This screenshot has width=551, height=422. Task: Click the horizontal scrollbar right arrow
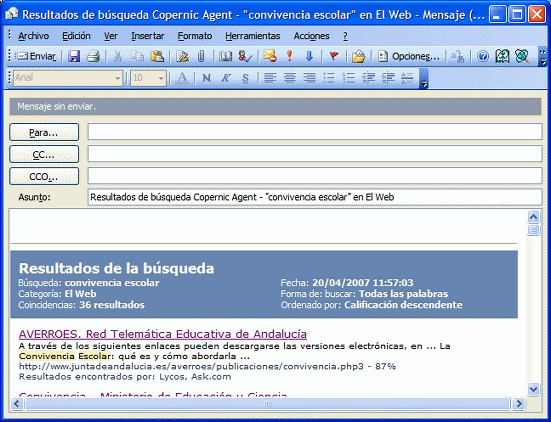tap(518, 403)
